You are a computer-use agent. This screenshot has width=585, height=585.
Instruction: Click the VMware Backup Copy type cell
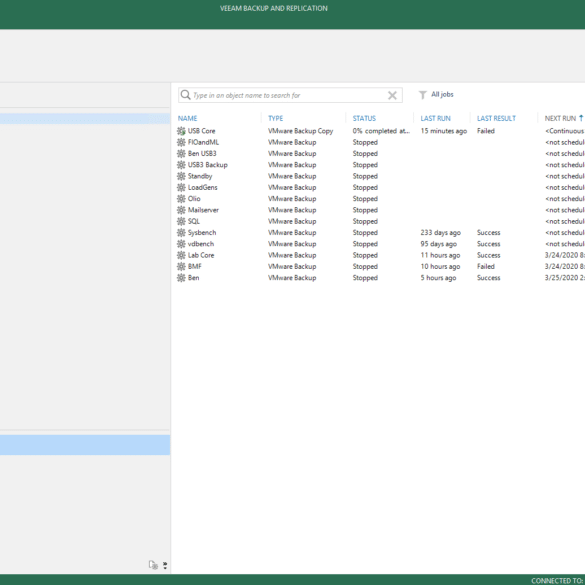coord(300,131)
